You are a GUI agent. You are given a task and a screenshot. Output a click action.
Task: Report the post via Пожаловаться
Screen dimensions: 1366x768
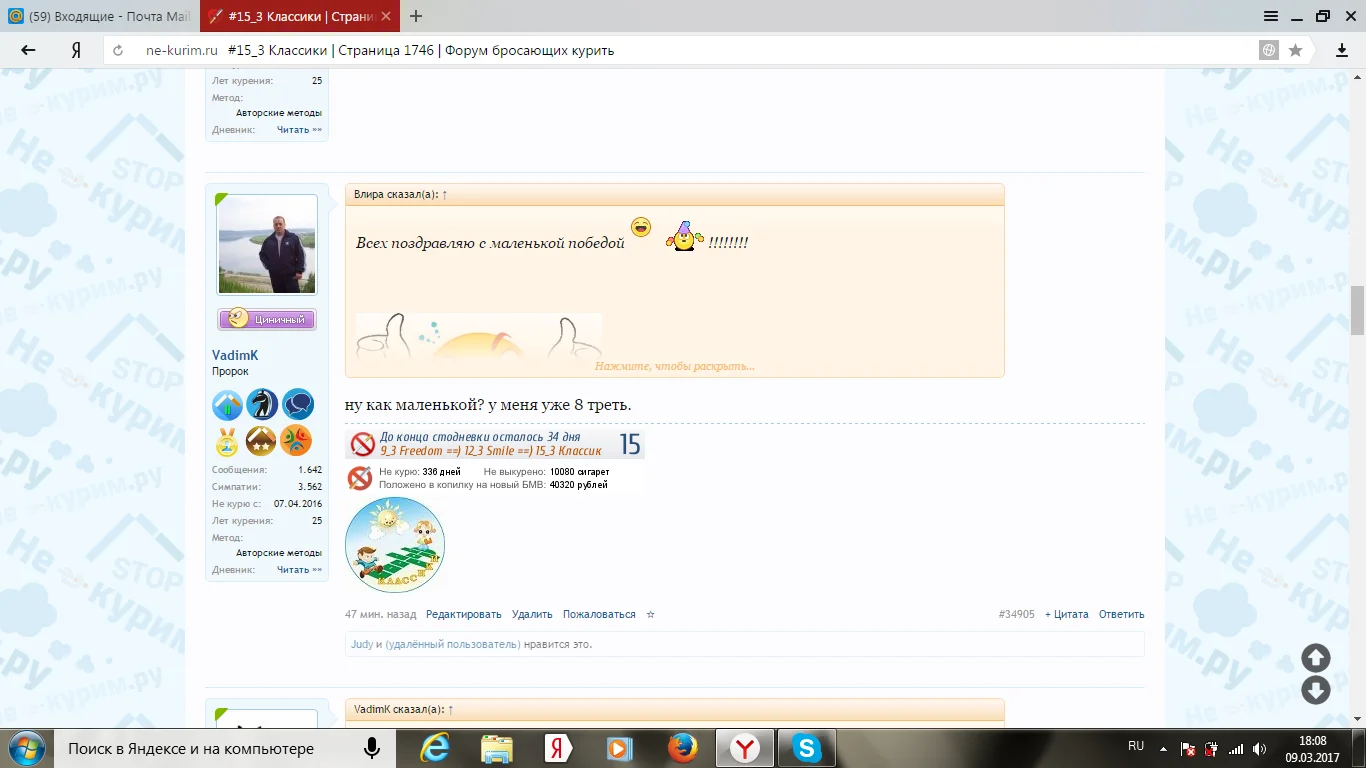(599, 615)
